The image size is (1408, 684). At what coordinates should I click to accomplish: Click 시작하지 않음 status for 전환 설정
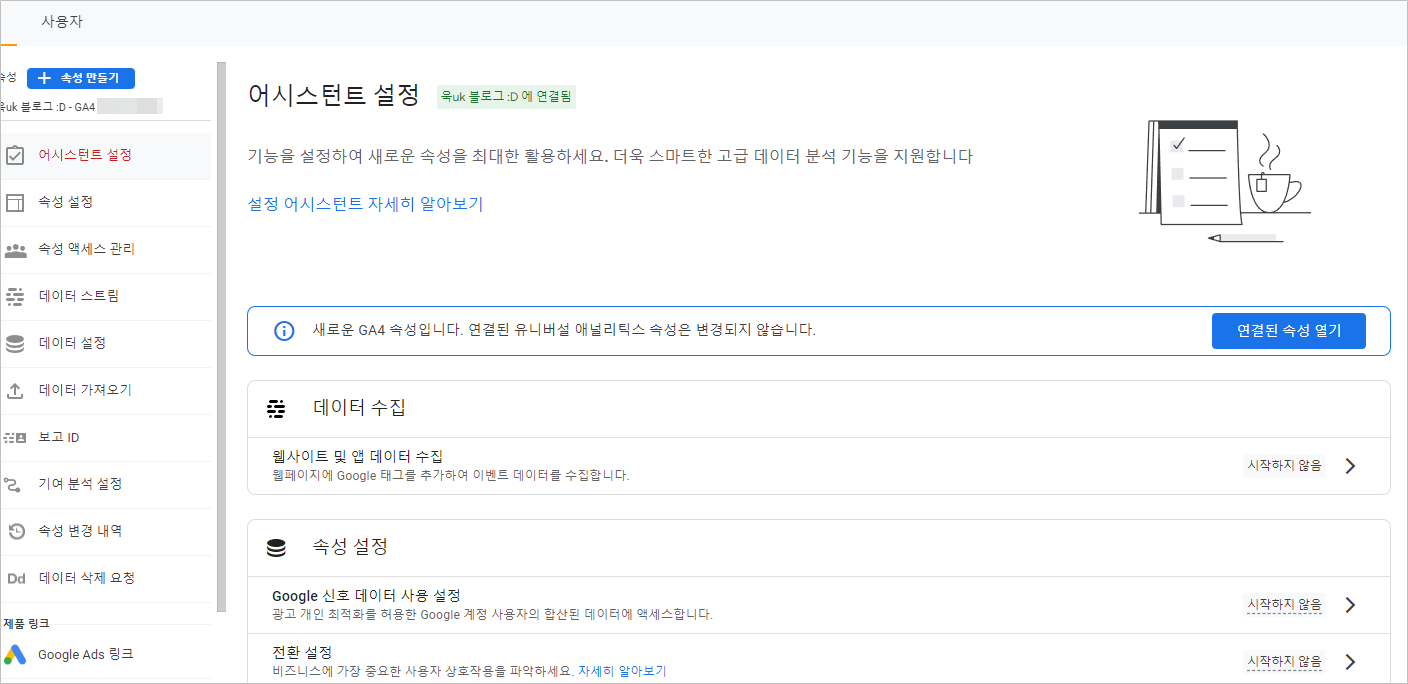pyautogui.click(x=1284, y=661)
